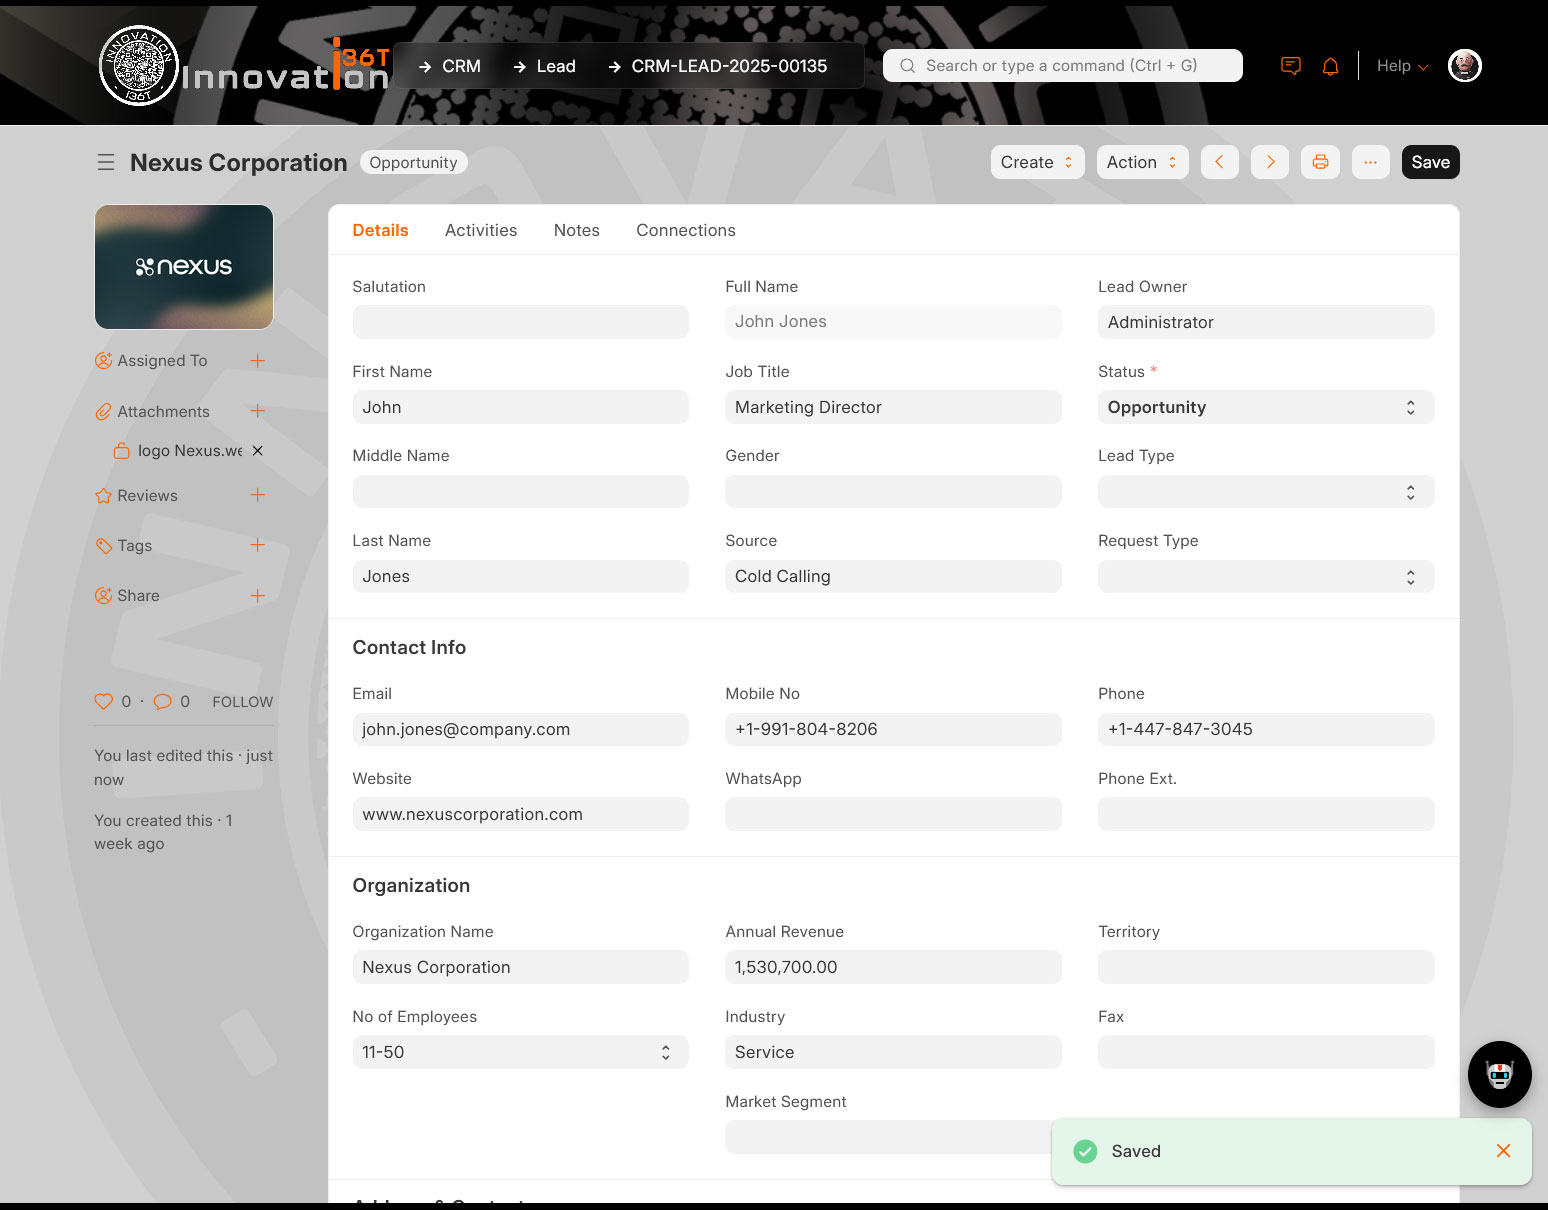Click the print icon button

tap(1320, 162)
